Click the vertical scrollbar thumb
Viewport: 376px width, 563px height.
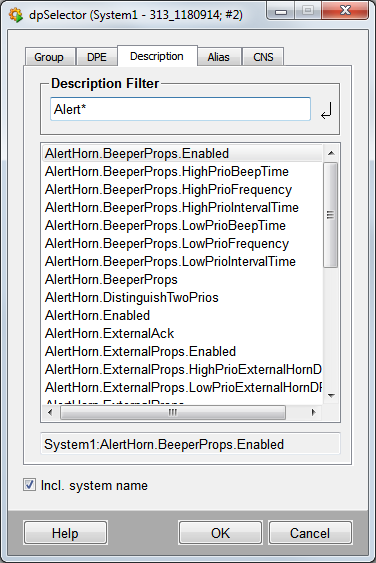(330, 215)
